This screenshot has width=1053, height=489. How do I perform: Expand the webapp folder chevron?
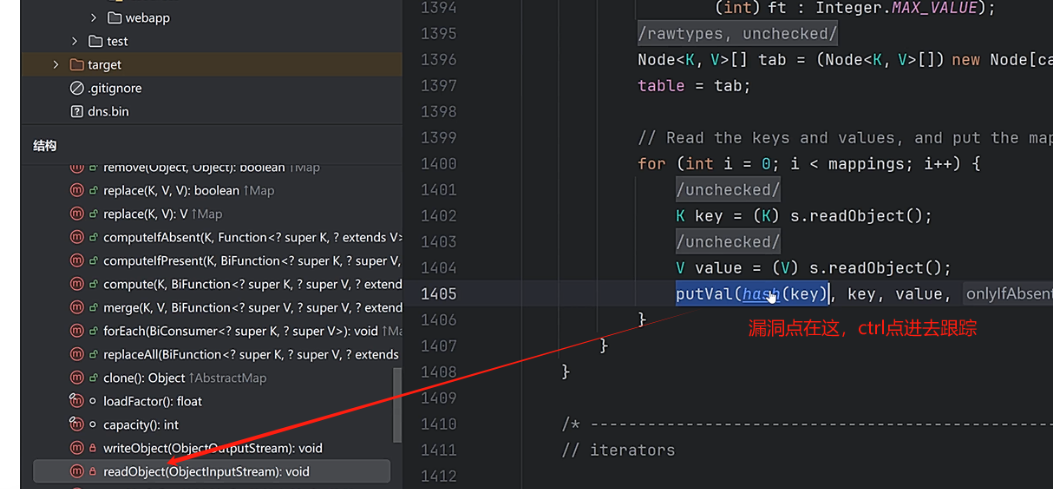(93, 18)
